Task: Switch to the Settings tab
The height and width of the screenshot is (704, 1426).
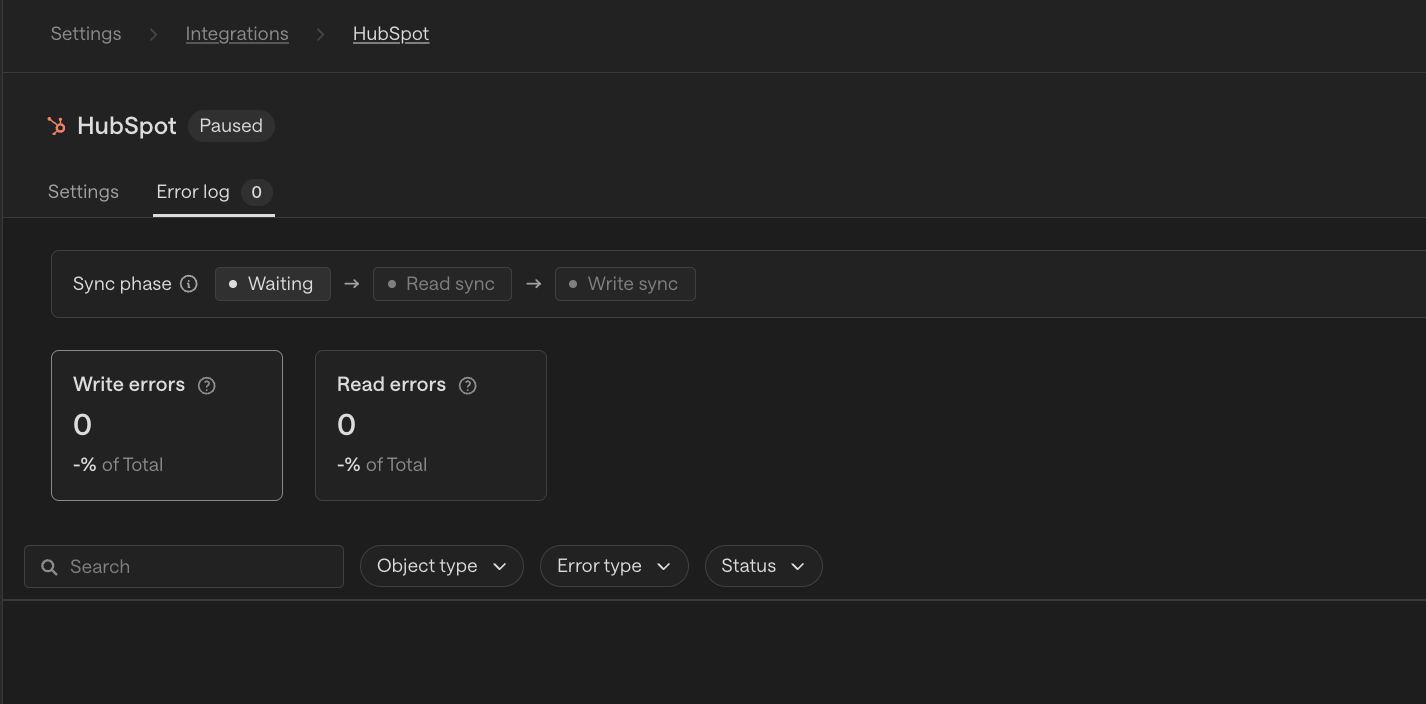Action: coord(83,192)
